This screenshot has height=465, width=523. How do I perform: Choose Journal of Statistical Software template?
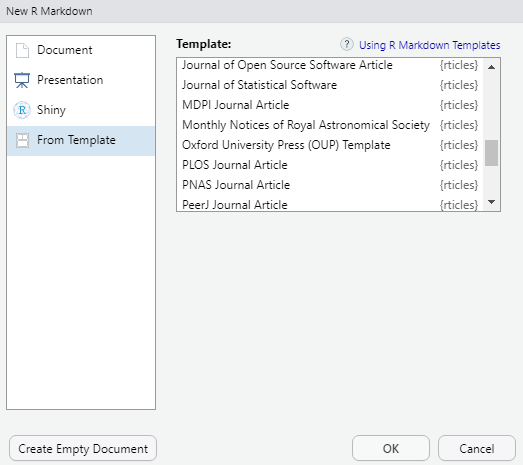click(x=330, y=85)
